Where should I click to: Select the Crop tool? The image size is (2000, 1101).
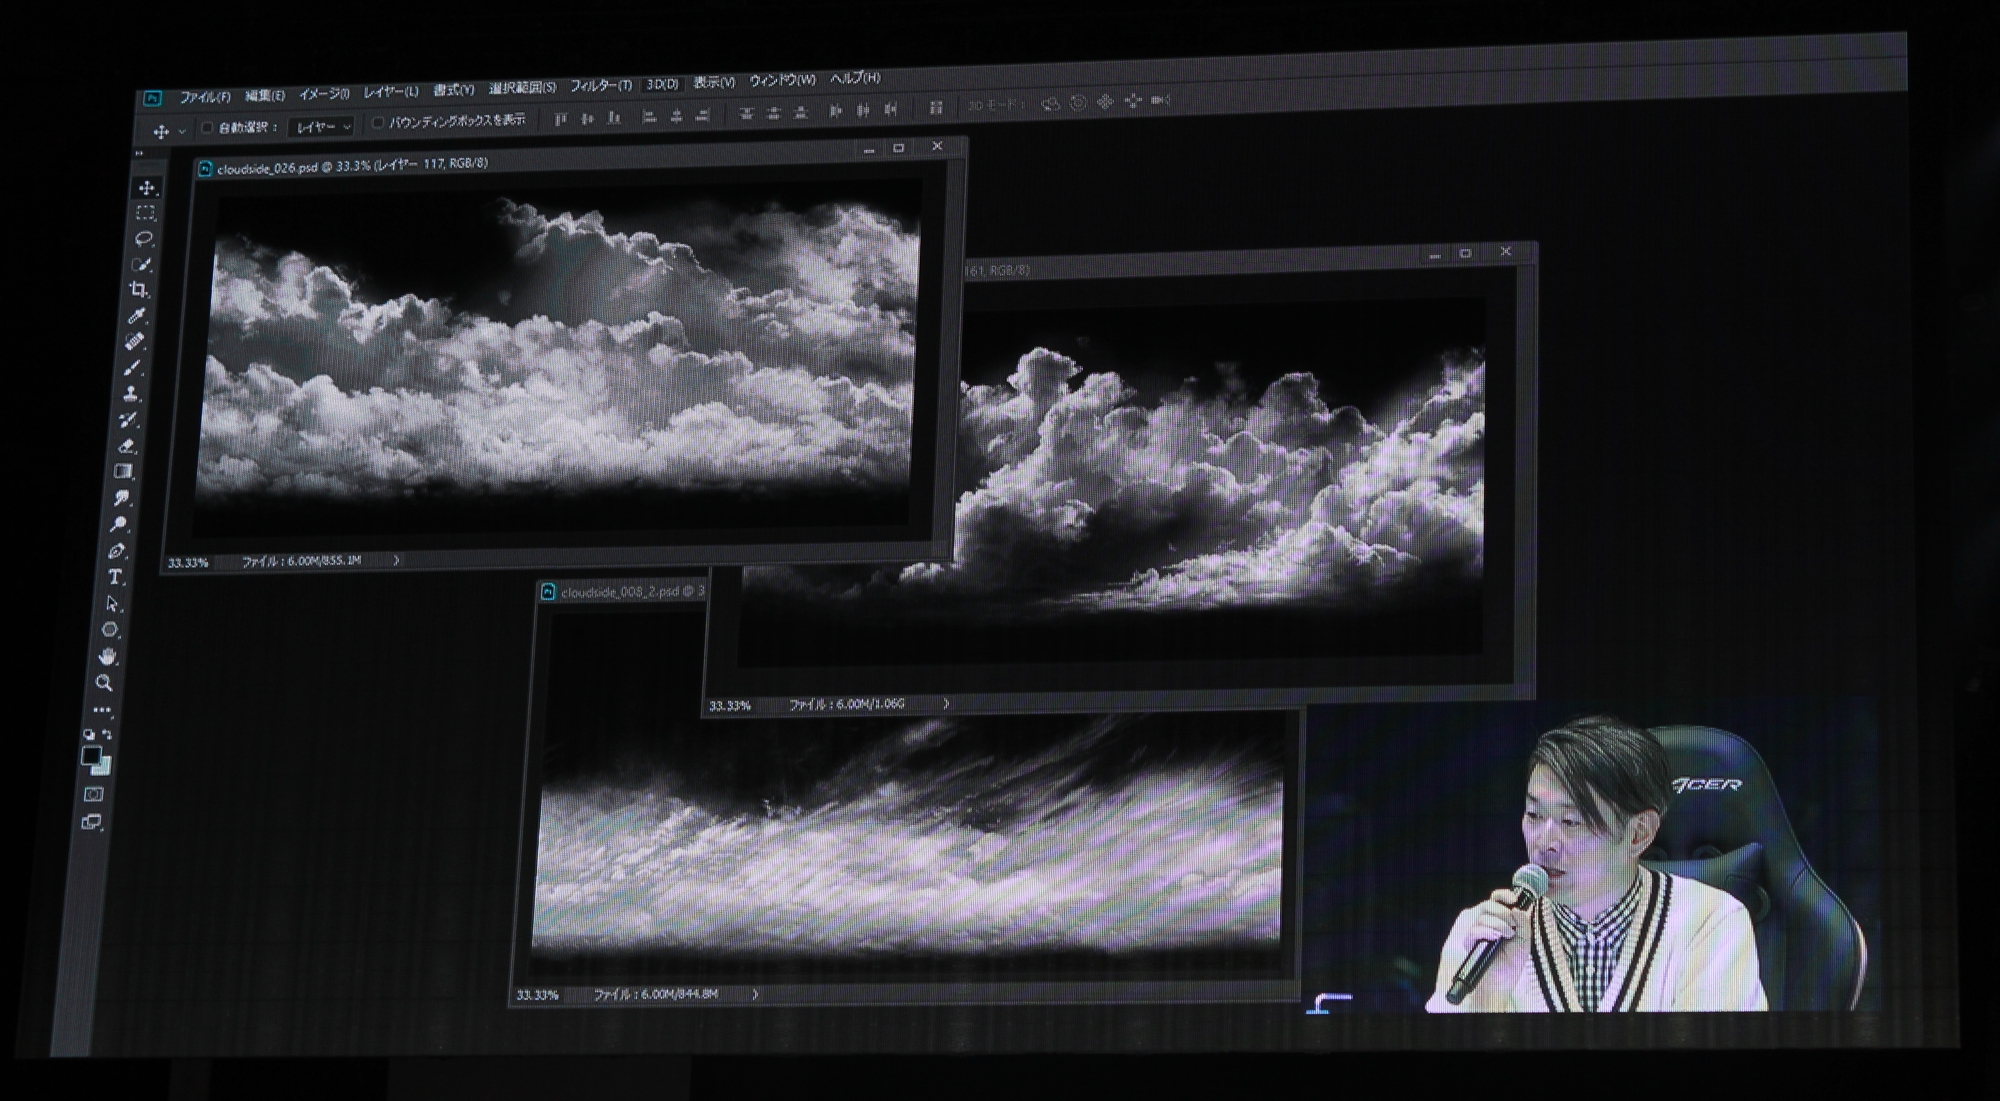(139, 290)
